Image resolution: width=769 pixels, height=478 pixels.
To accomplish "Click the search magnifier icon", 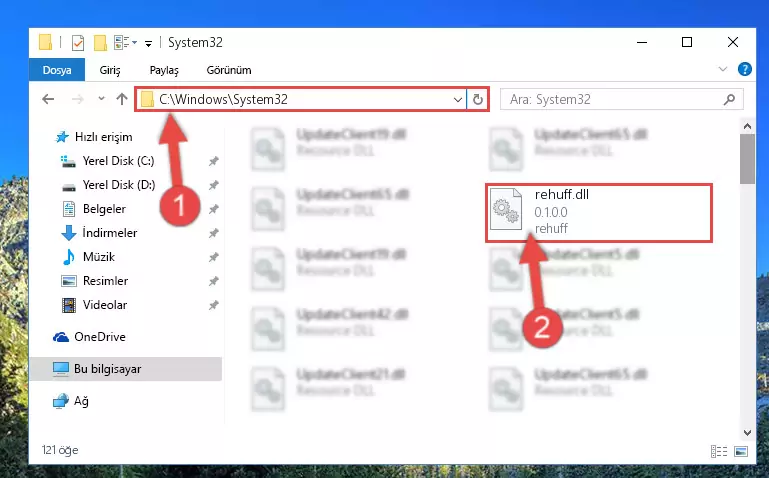I will tap(729, 100).
